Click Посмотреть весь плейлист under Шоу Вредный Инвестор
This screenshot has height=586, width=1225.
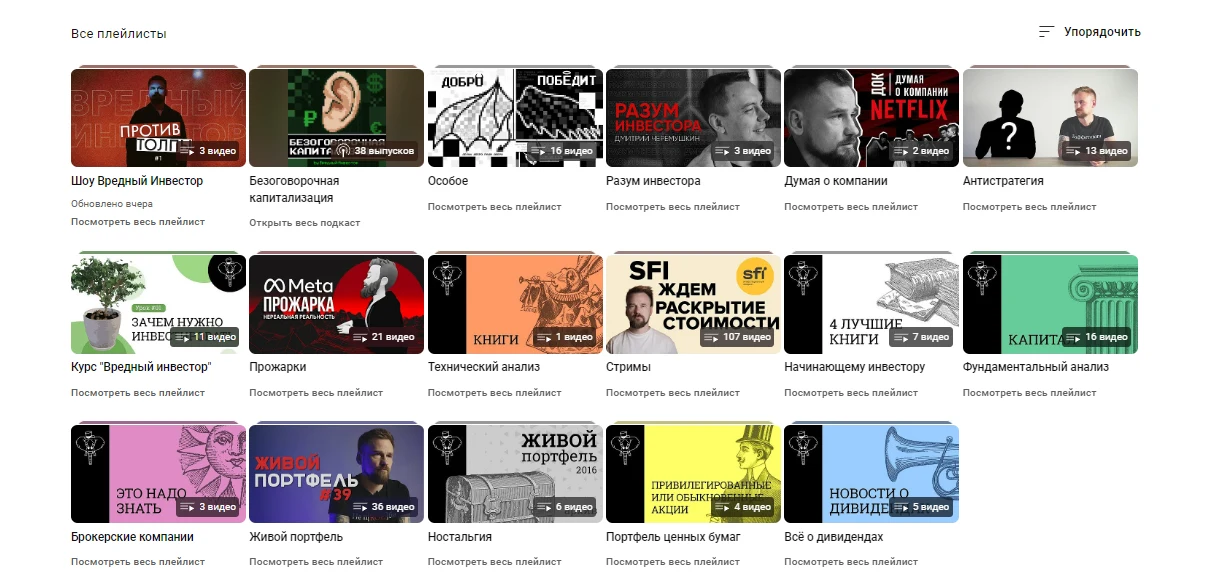pyautogui.click(x=138, y=222)
